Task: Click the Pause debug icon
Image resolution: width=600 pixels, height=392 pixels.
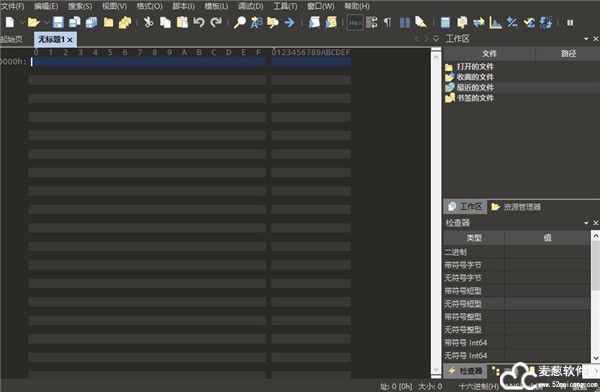Action: pos(570,23)
